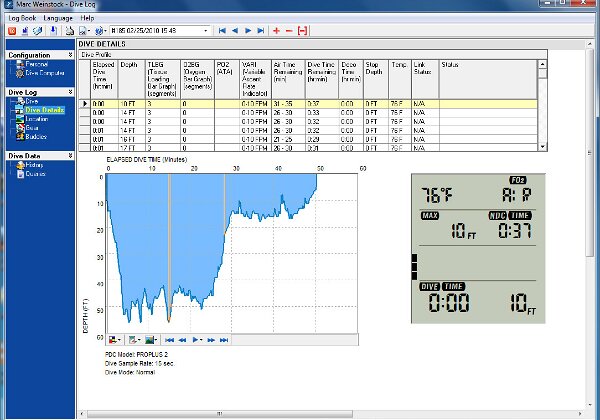Collapse the Dive Log panel
The width and height of the screenshot is (600, 420).
click(x=69, y=91)
